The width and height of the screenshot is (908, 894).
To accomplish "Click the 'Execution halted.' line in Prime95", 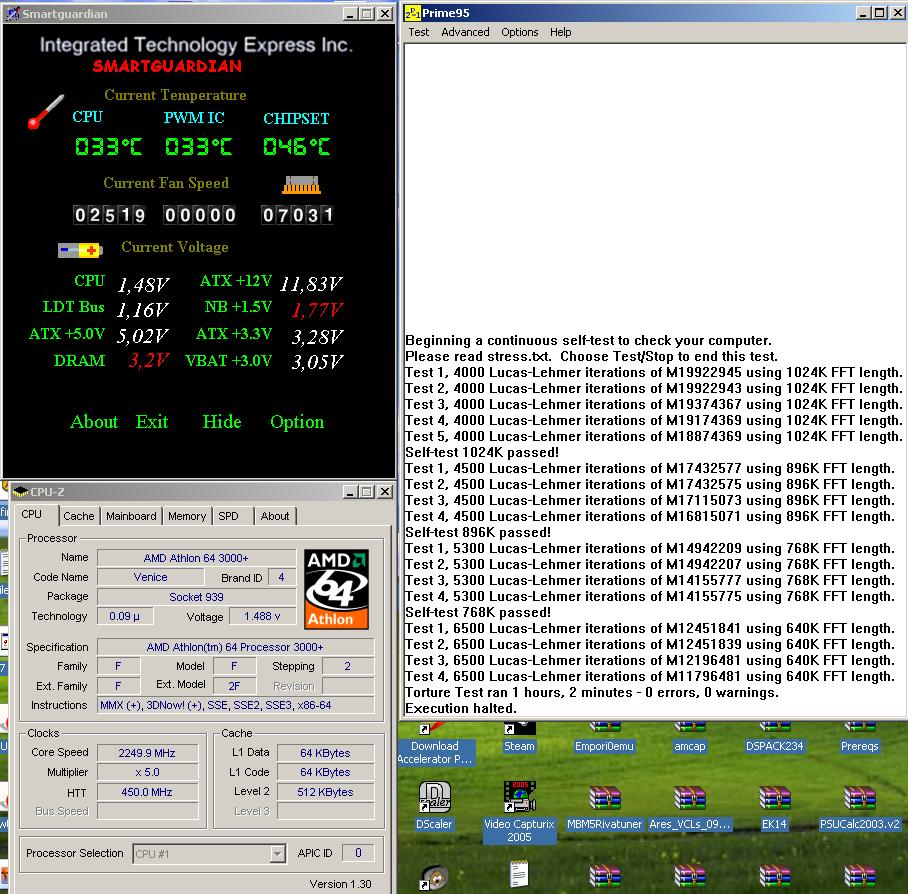I will [x=460, y=709].
